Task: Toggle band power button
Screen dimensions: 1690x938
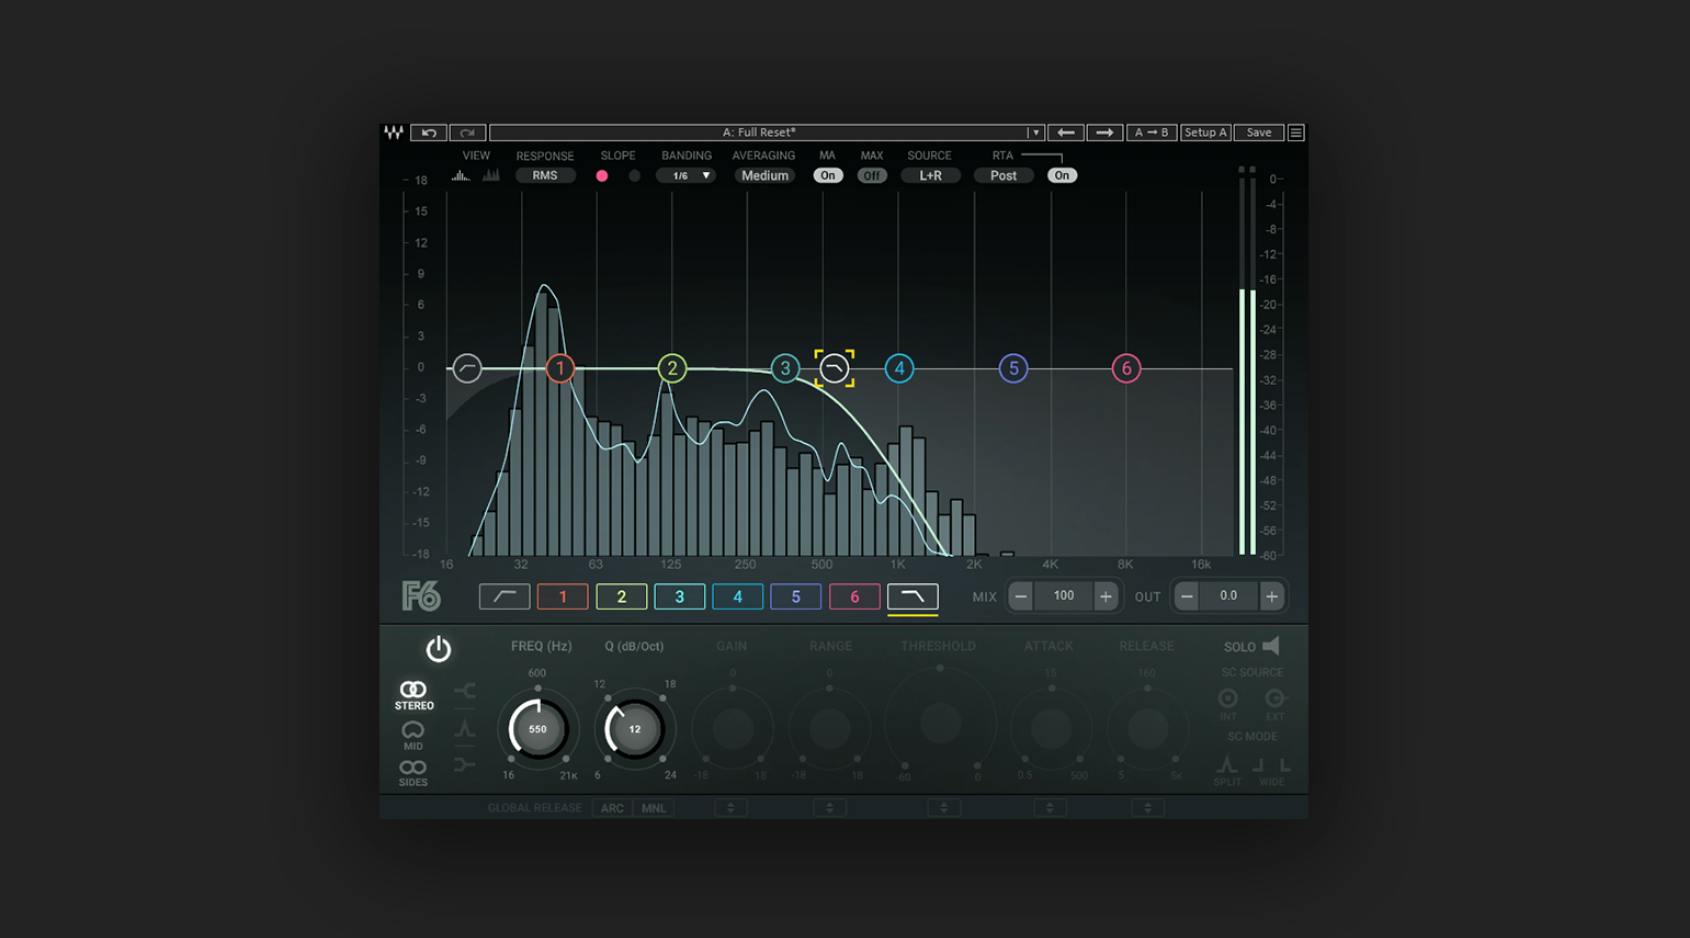Action: coord(438,649)
